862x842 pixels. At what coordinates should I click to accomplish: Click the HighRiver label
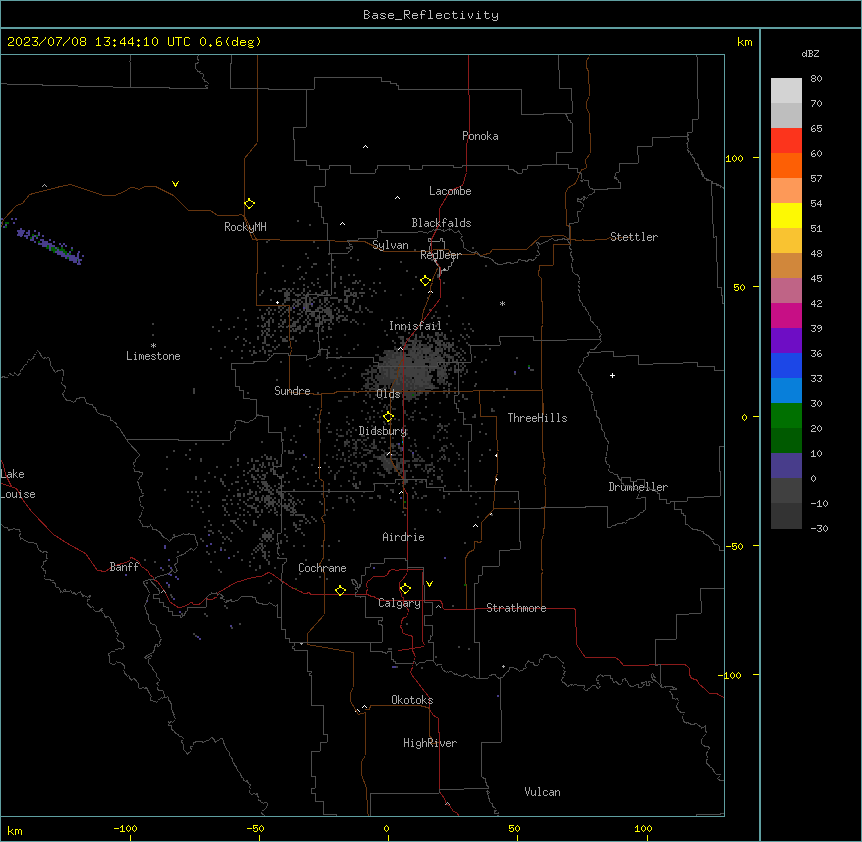430,743
